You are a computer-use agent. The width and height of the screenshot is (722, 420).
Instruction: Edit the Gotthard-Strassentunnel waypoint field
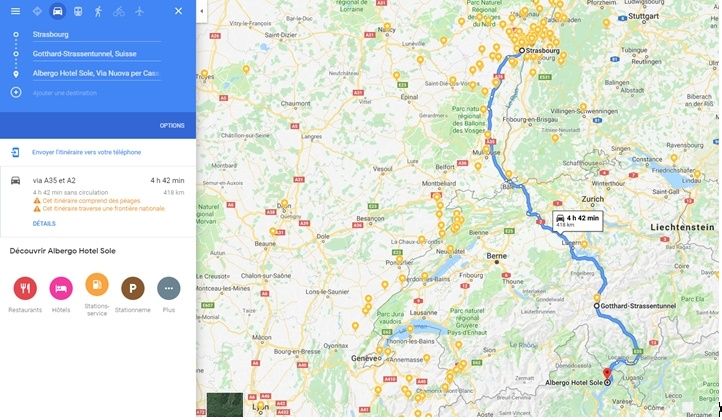tap(97, 54)
